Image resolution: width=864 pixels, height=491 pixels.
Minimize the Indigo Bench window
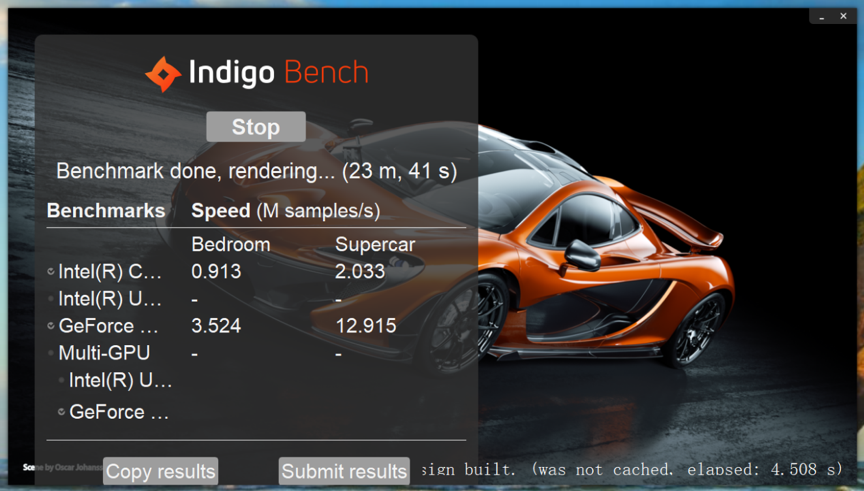pos(822,17)
